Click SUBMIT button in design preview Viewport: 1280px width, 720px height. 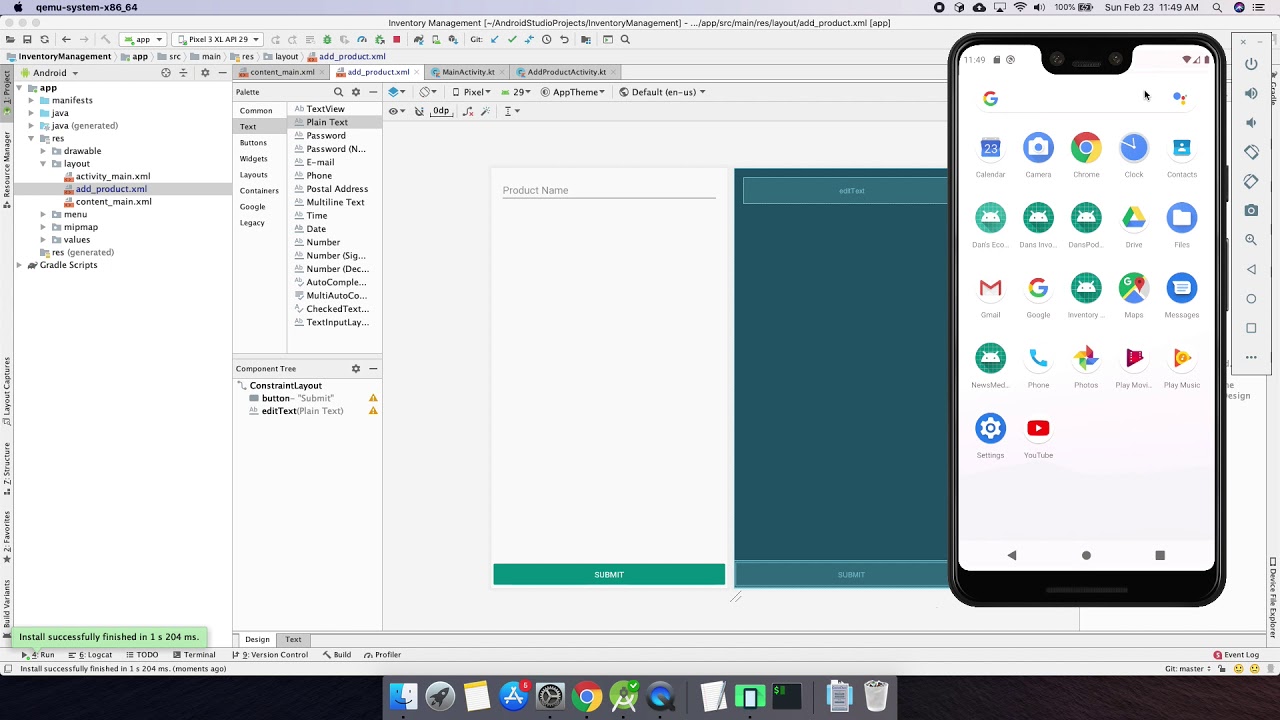[x=609, y=575]
